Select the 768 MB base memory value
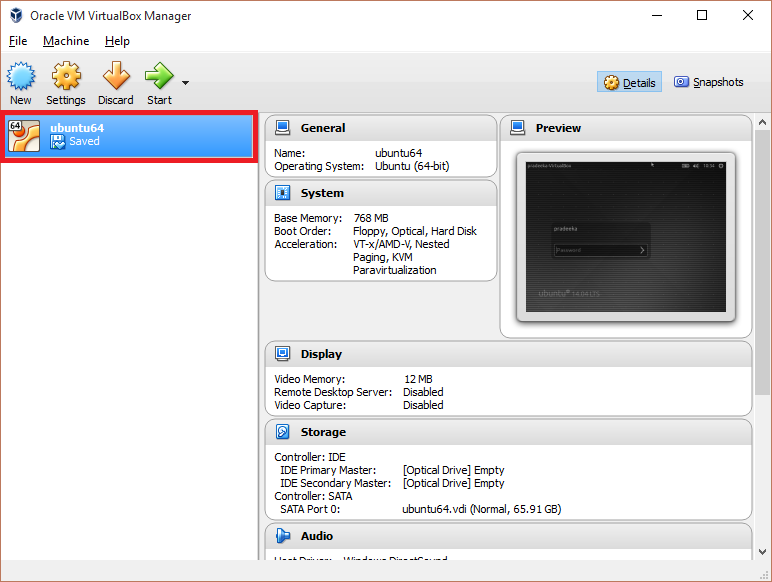This screenshot has width=772, height=582. (371, 218)
